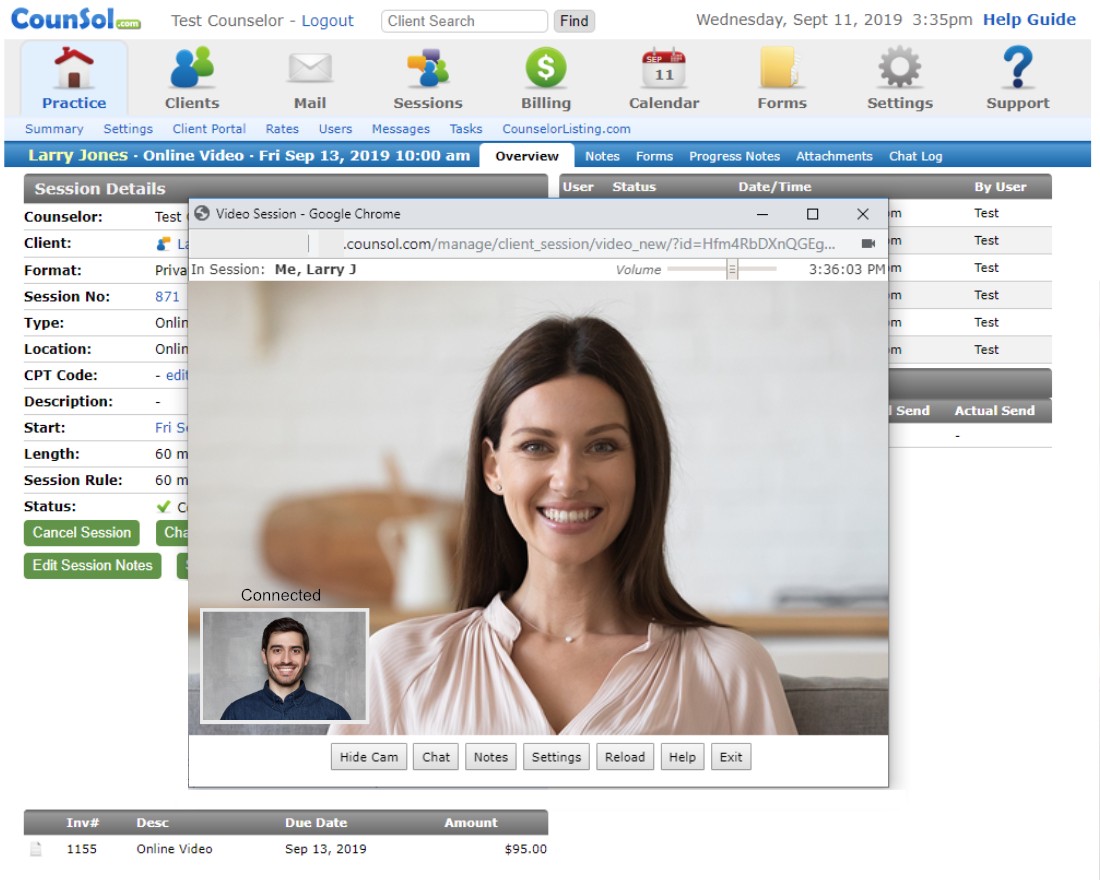The width and height of the screenshot is (1100, 880).
Task: Maximize the Video Session window
Action: [x=812, y=214]
